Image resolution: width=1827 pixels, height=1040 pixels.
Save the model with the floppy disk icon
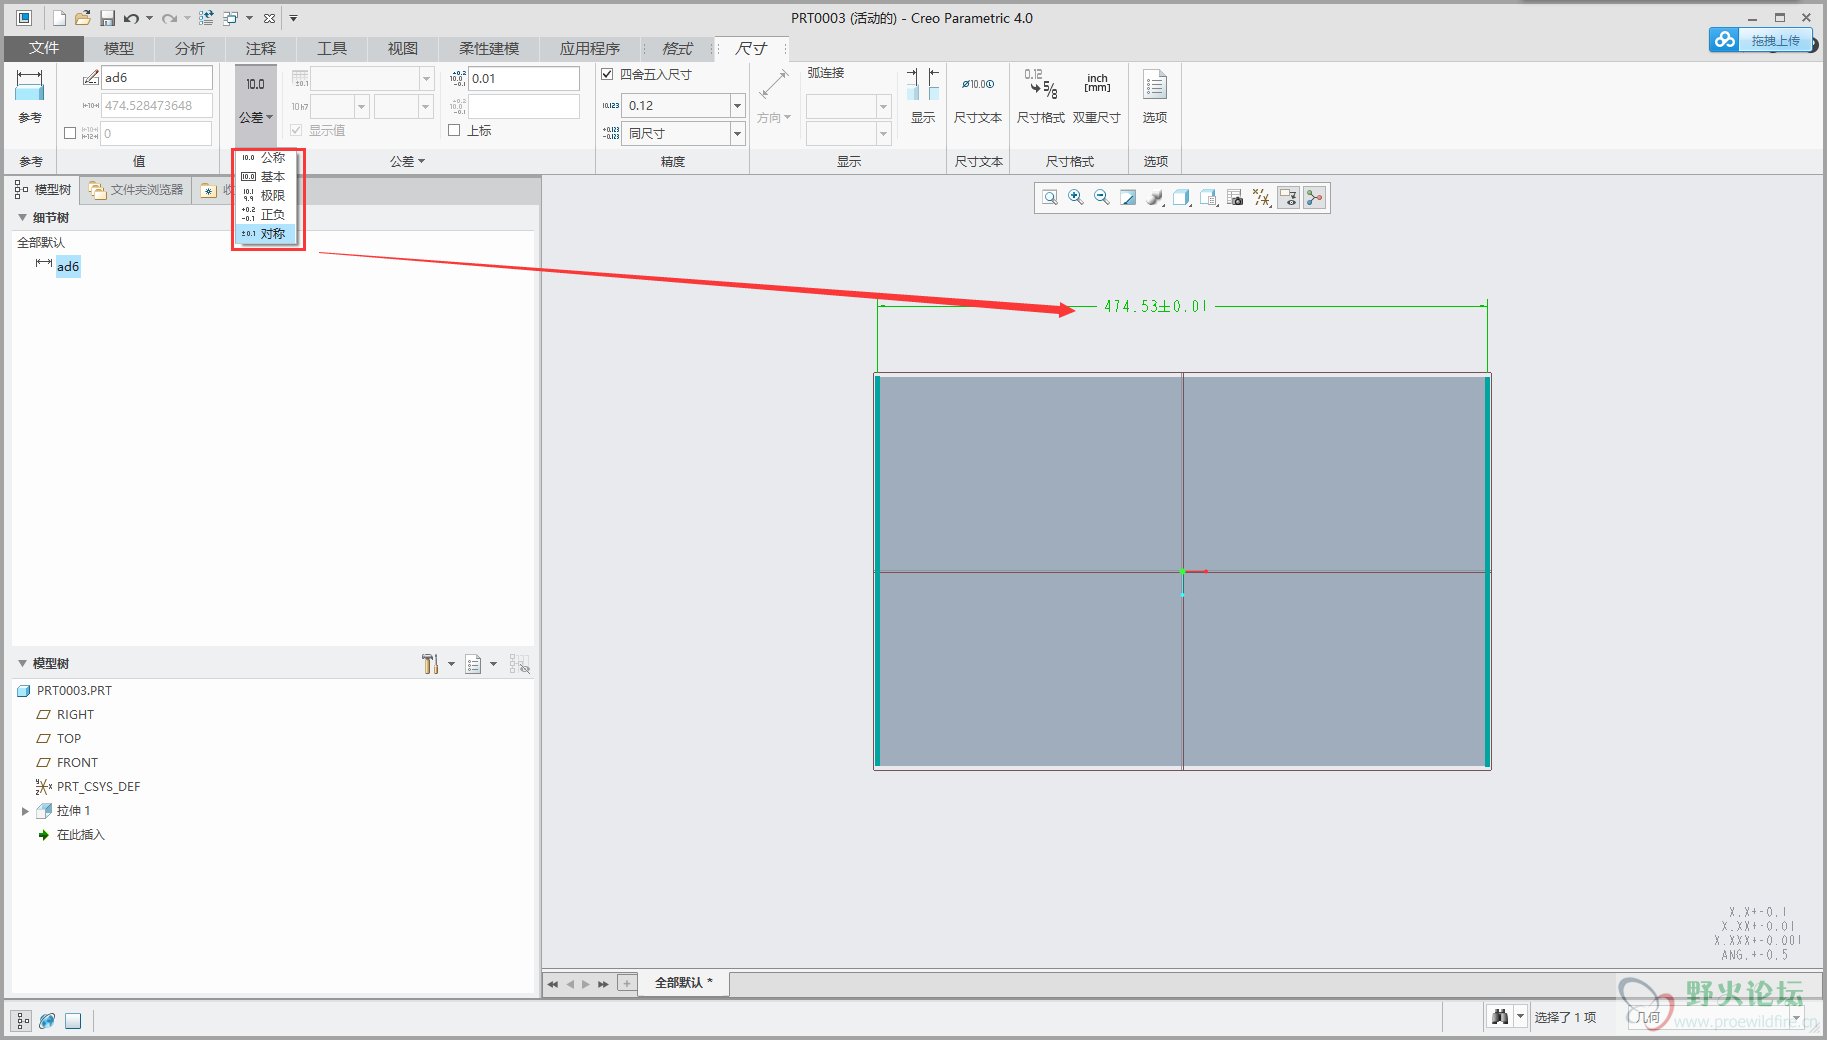tap(107, 18)
